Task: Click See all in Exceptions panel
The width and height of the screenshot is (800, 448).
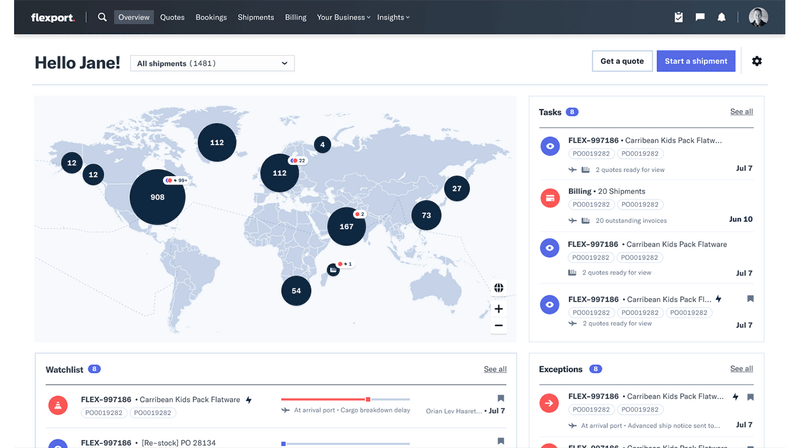Action: [x=741, y=368]
